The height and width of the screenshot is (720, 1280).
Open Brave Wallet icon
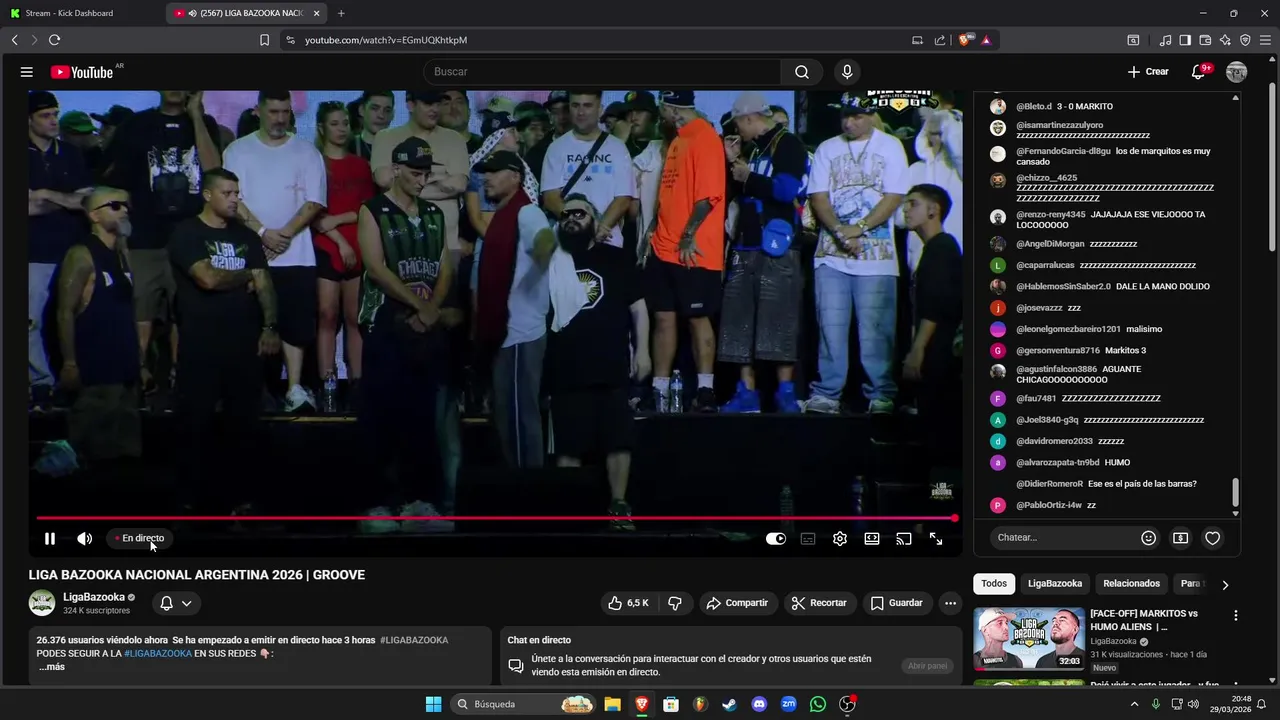[x=1205, y=40]
